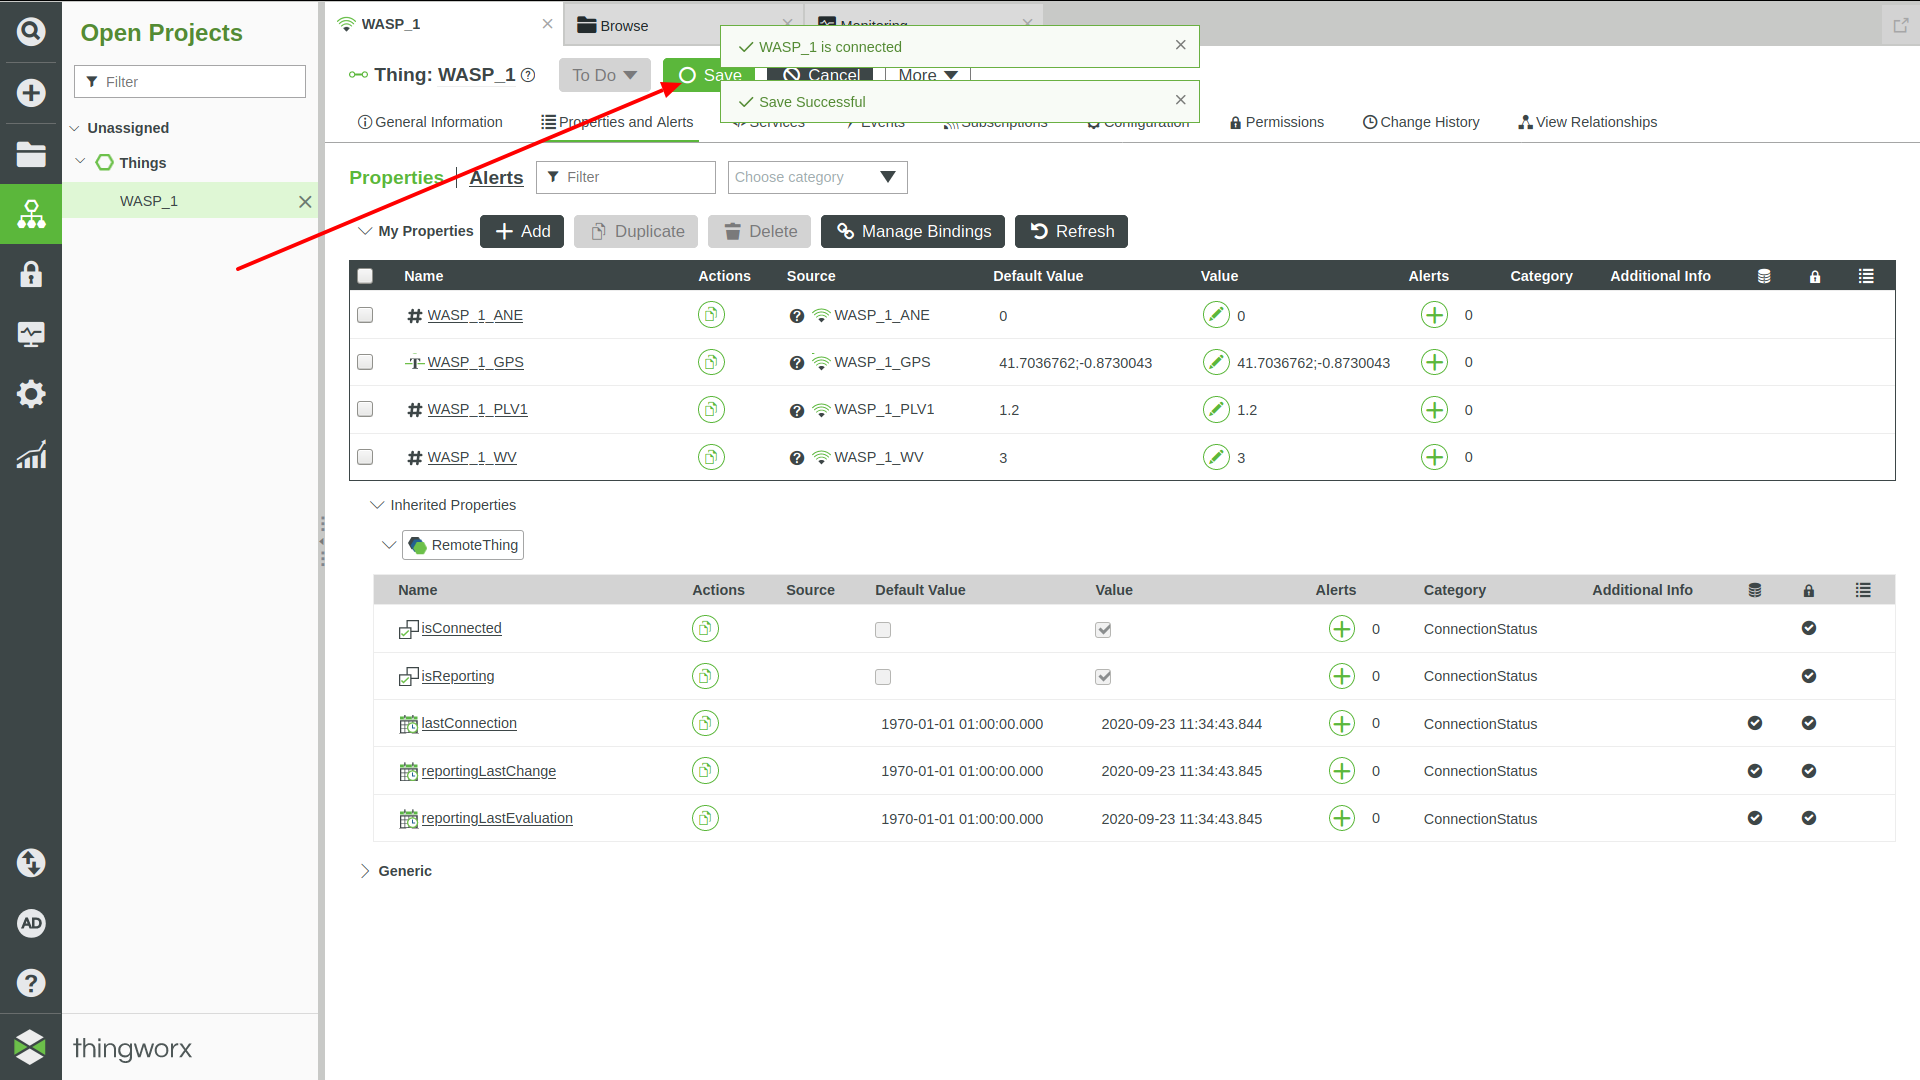The width and height of the screenshot is (1920, 1080).
Task: Add an alert for WASP_1_GPS
Action: pyautogui.click(x=1434, y=362)
